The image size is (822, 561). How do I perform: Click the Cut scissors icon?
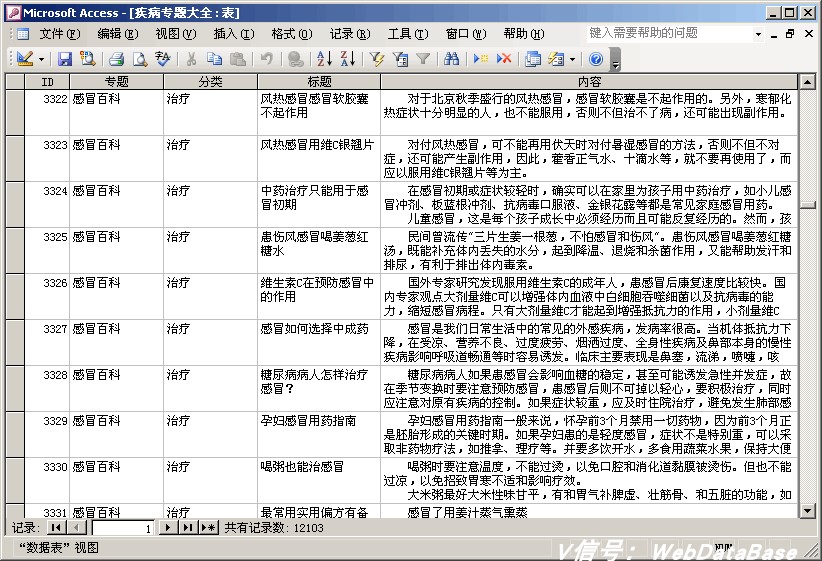coord(191,59)
